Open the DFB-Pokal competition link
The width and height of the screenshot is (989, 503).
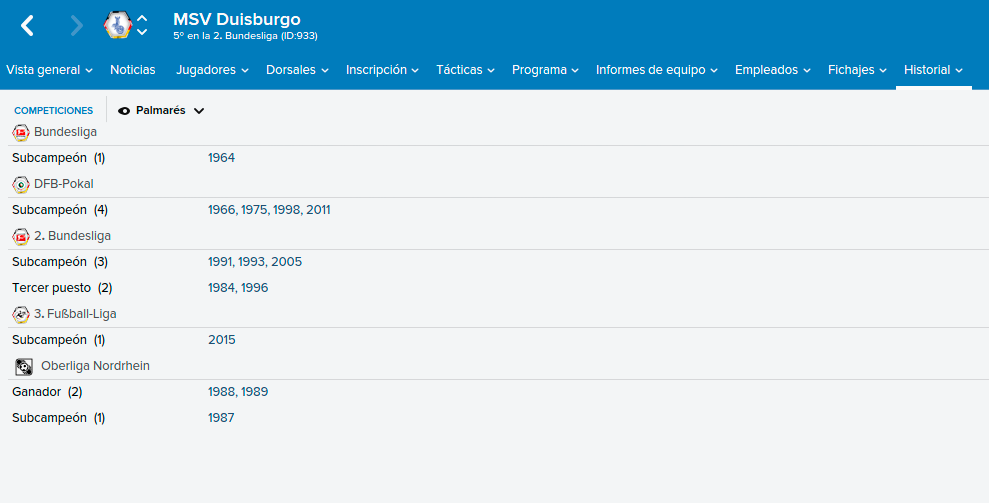[64, 184]
